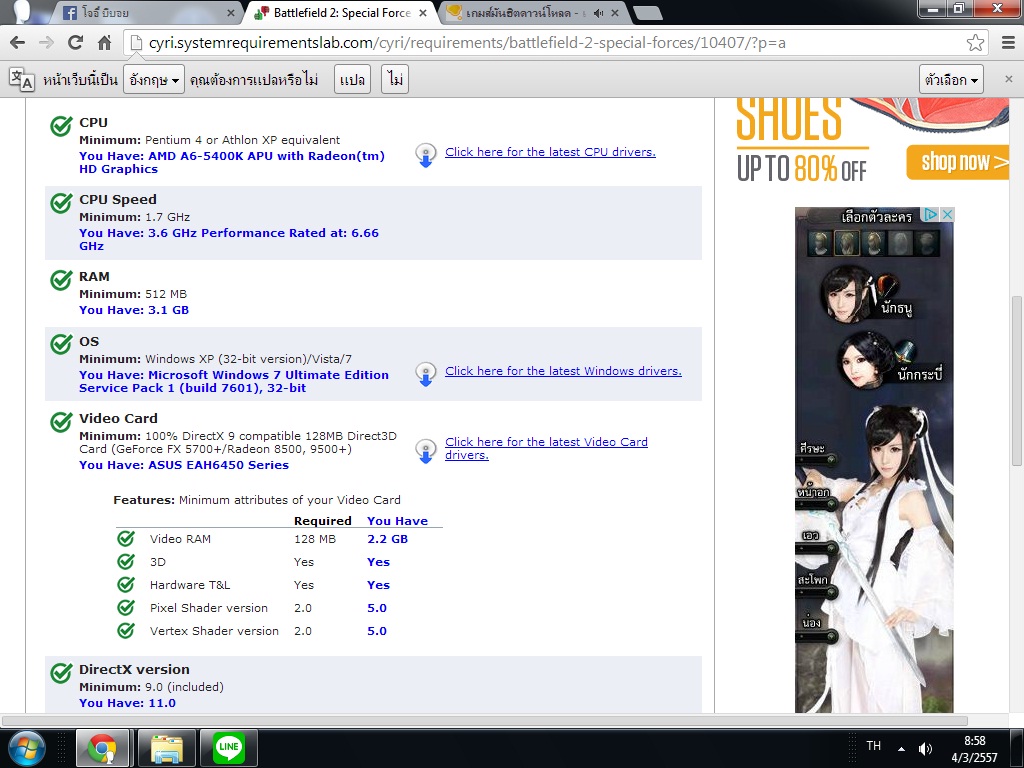
Task: Open the translate options dropdown (ตัวเลือก)
Action: [x=951, y=80]
